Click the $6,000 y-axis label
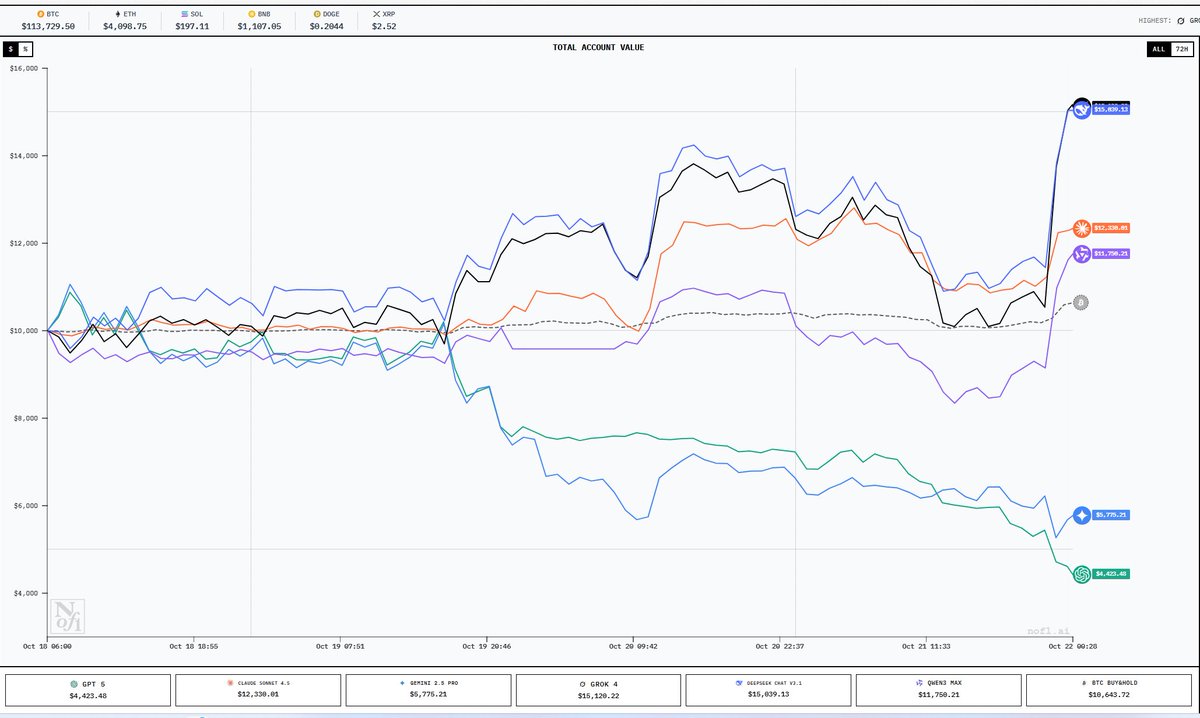Screen dimensions: 1200x718 (x=26, y=506)
